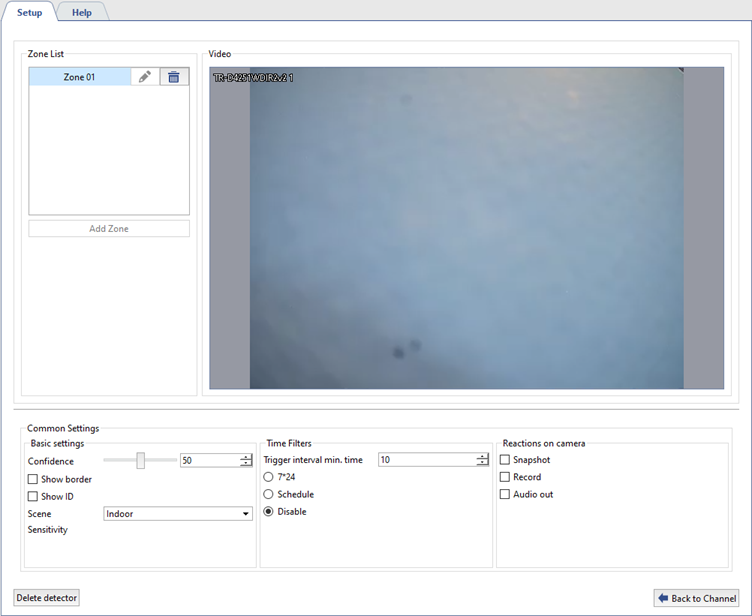752x616 pixels.
Task: Enable the Show ID checkbox
Action: [33, 497]
